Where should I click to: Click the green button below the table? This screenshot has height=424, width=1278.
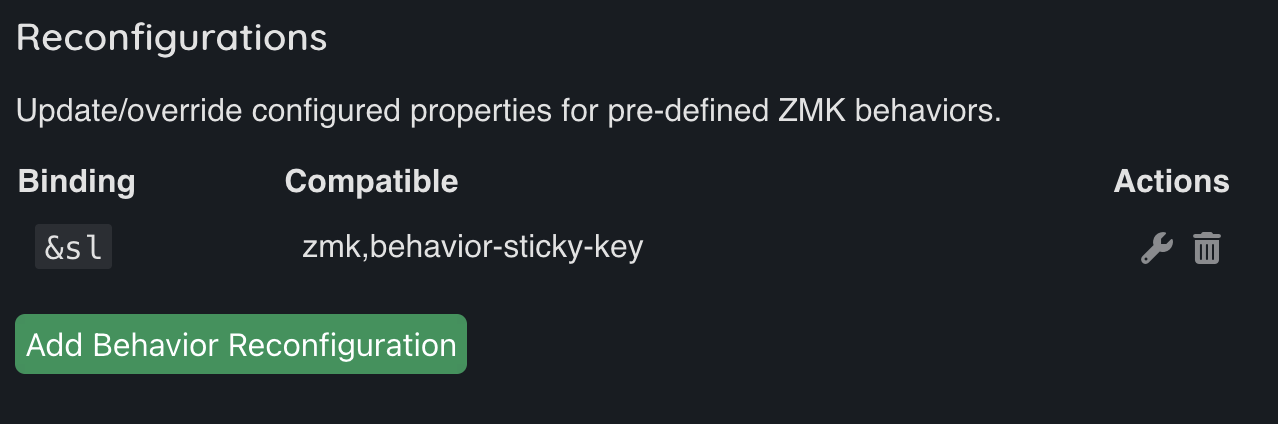[241, 344]
